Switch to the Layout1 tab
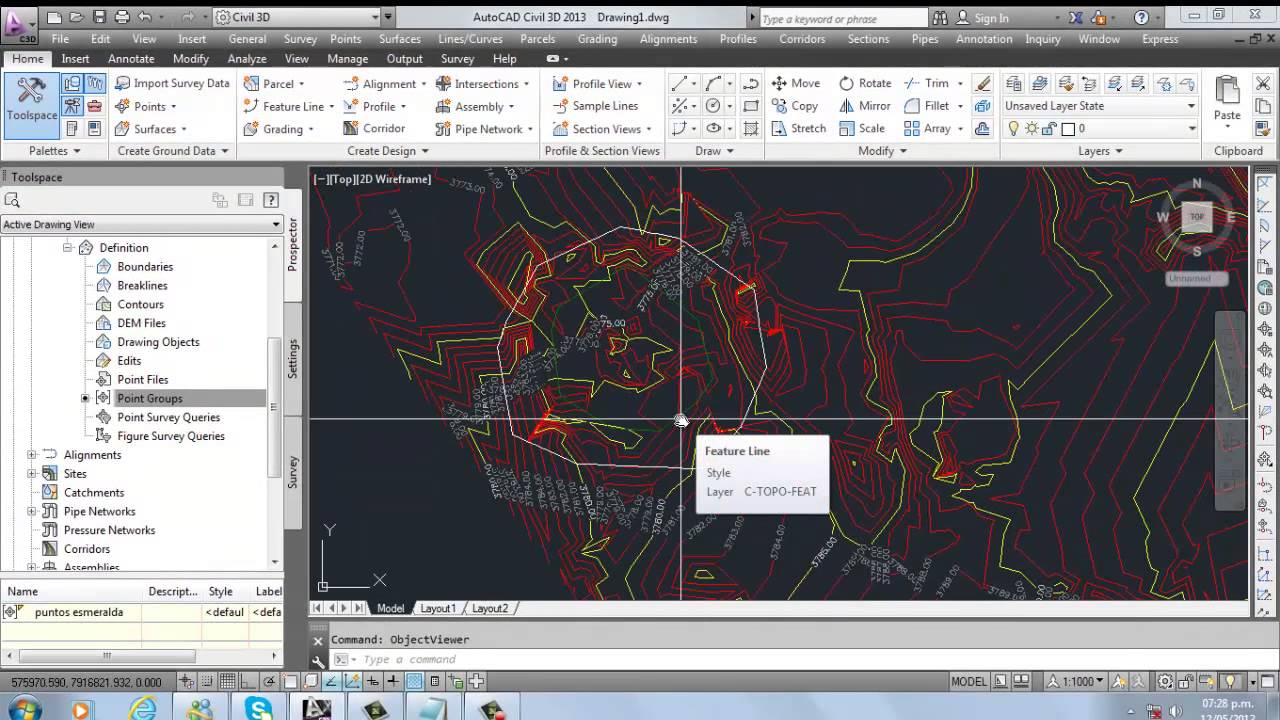The width and height of the screenshot is (1280, 720). 437,608
